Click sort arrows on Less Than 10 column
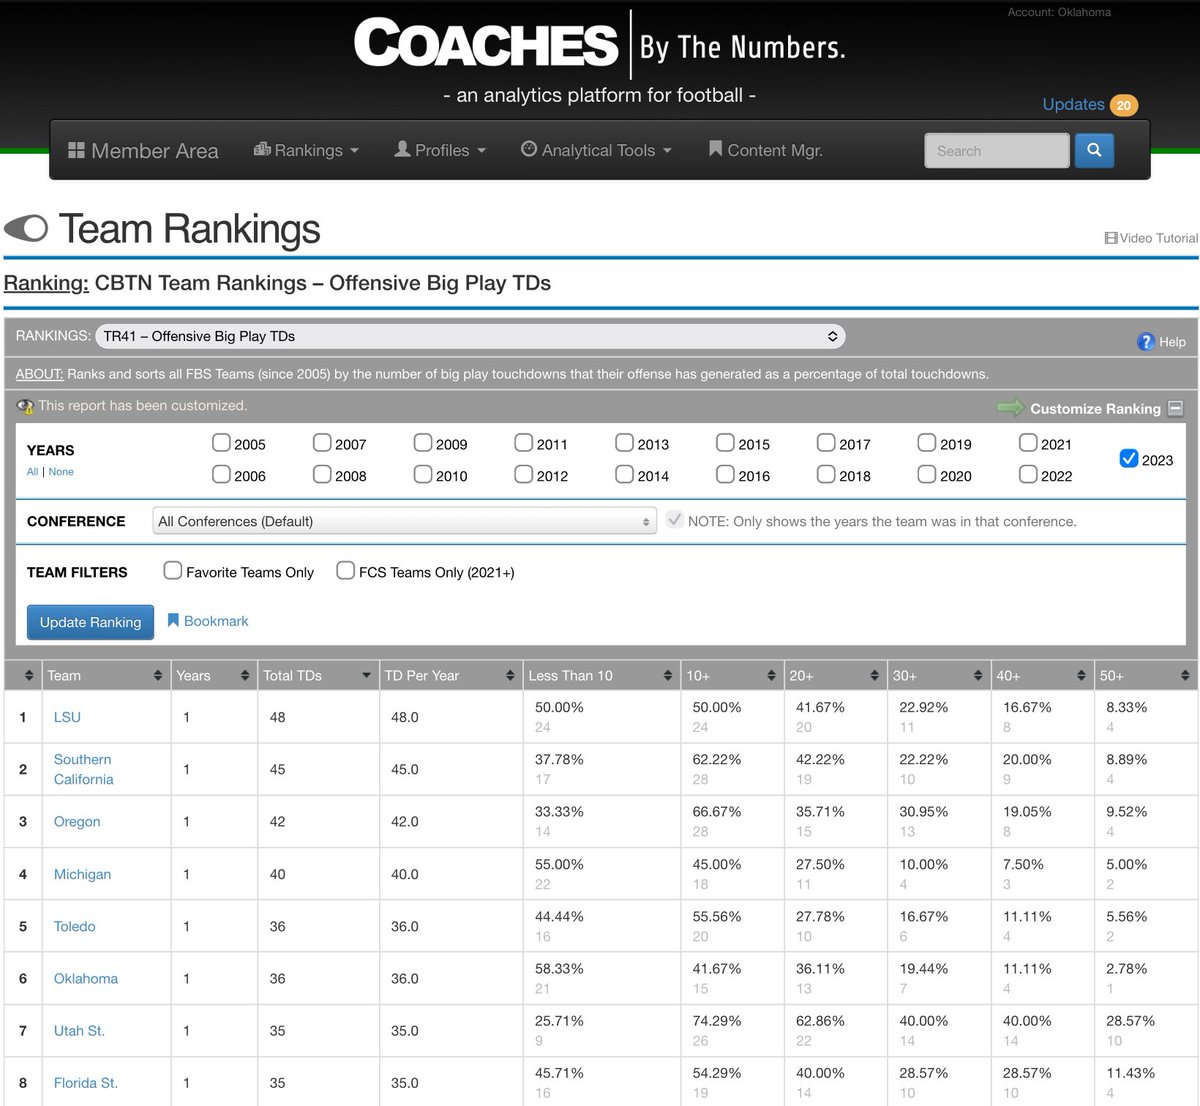The height and width of the screenshot is (1106, 1200). 668,676
